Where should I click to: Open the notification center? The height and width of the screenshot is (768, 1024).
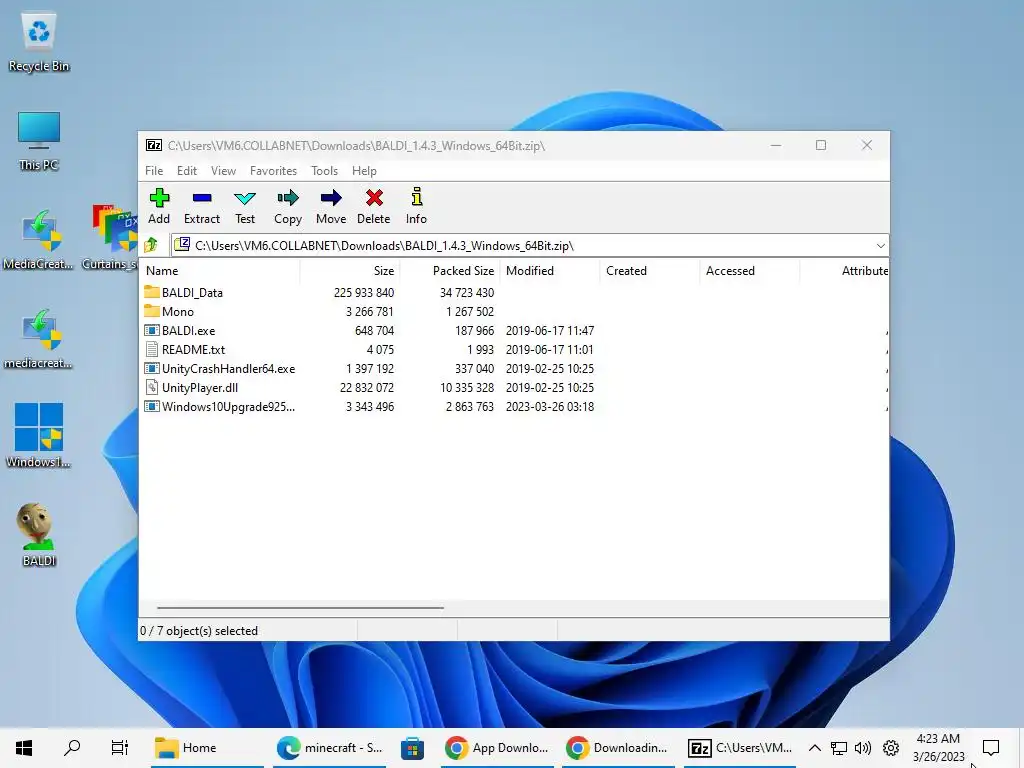point(991,747)
